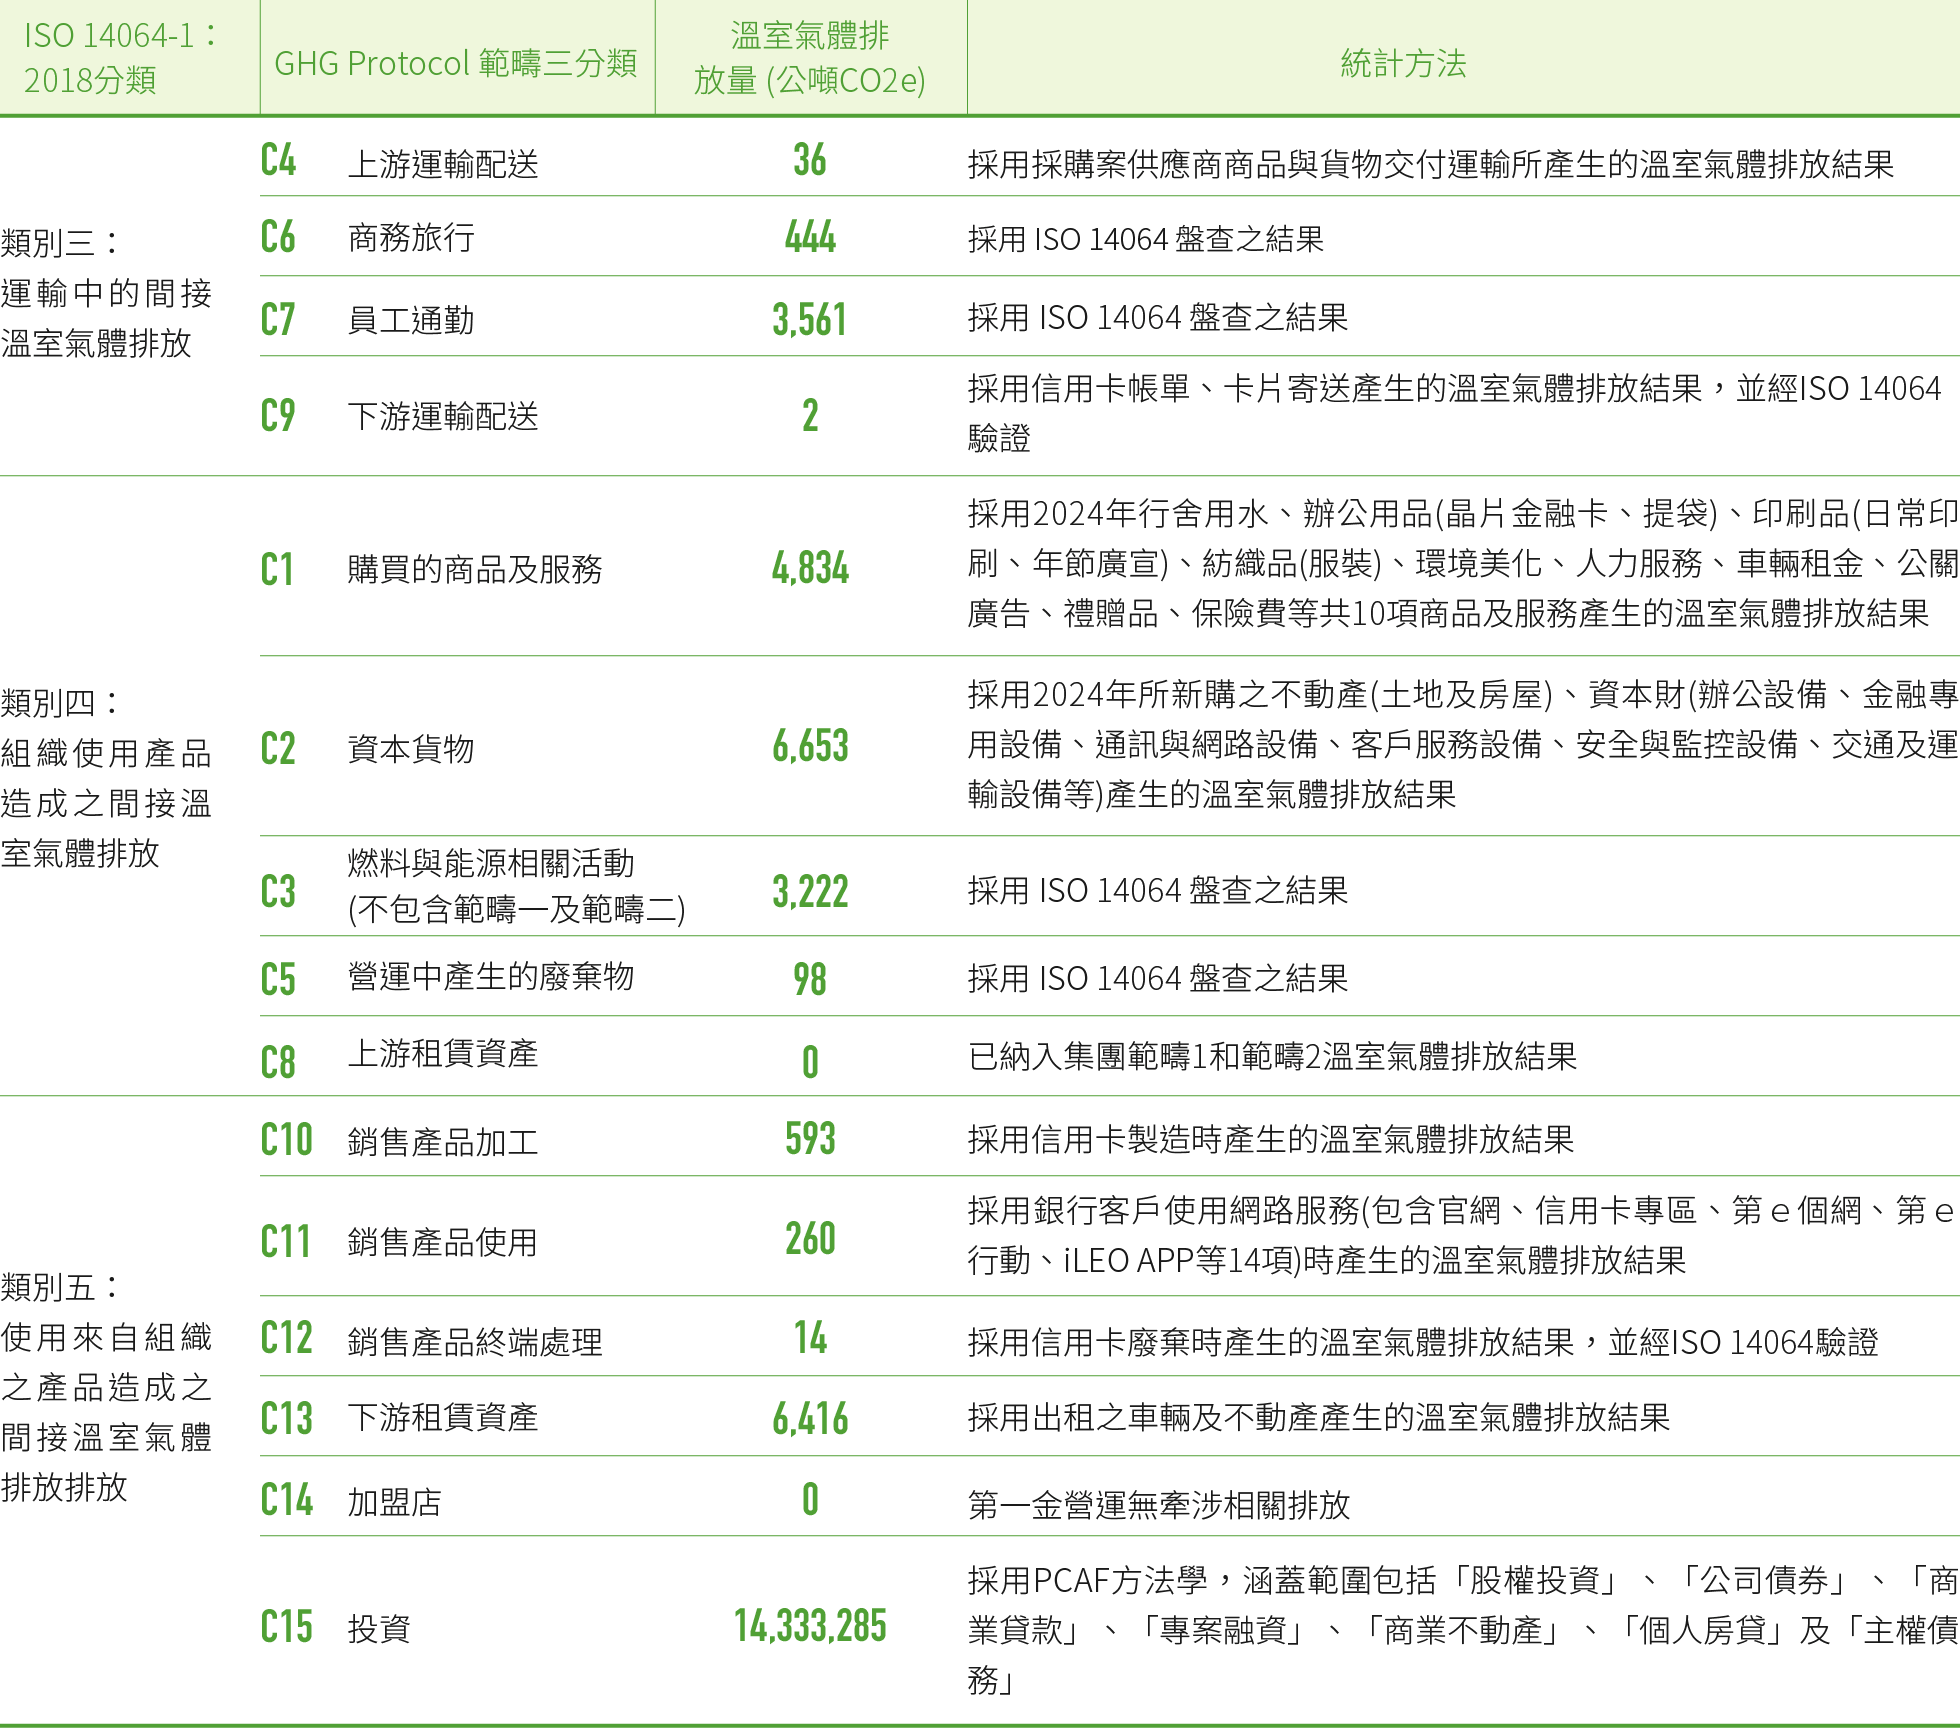Click the C2 資本貨物 label
Viewport: 1960px width, 1728px height.
(x=410, y=748)
